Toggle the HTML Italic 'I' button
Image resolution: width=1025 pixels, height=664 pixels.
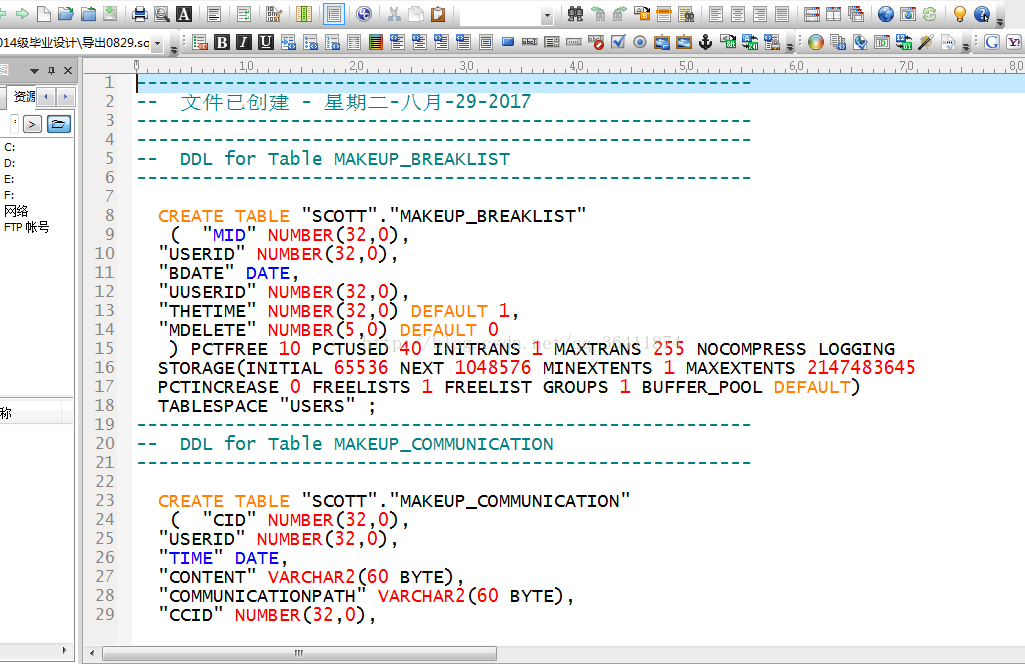coord(244,42)
